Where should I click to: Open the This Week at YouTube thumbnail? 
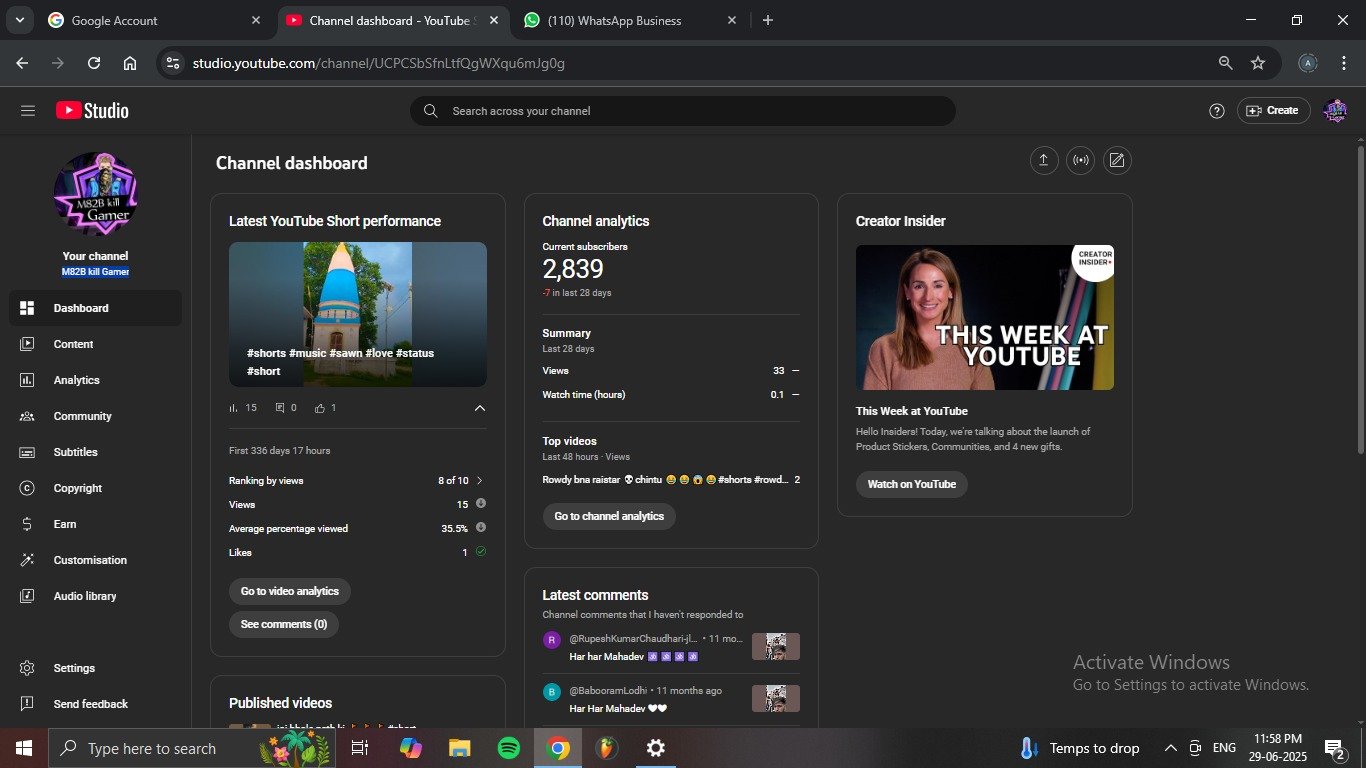click(x=985, y=317)
